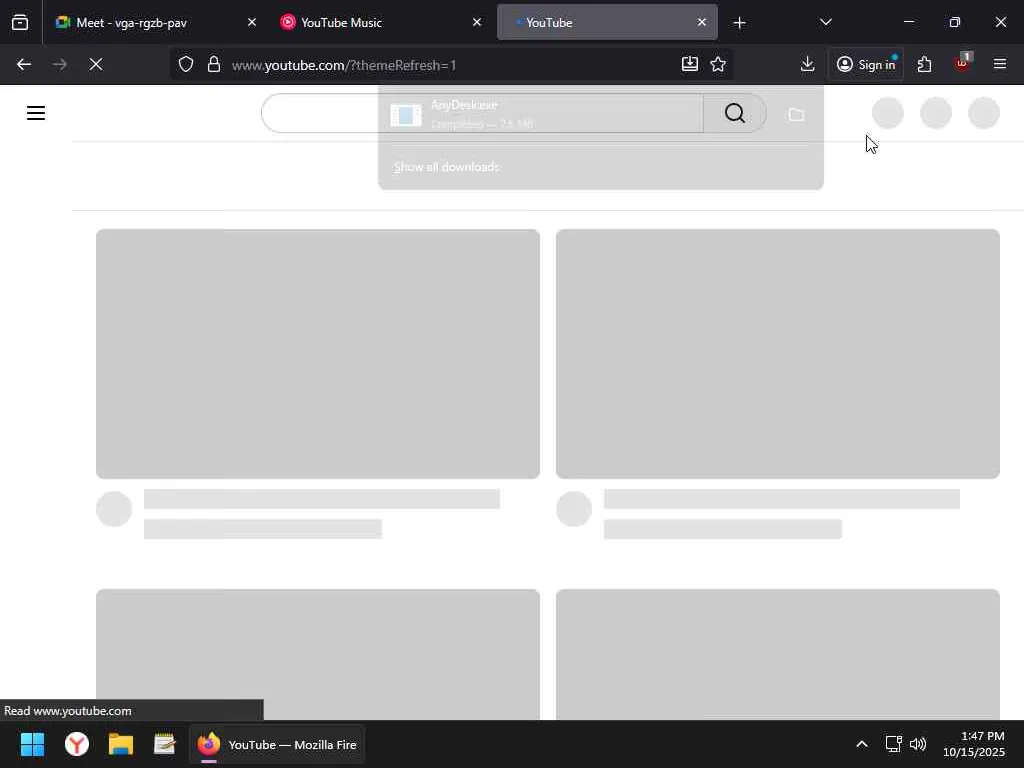Switch to the YouTube Music tab
Screen dimensions: 1024x768
pyautogui.click(x=381, y=22)
